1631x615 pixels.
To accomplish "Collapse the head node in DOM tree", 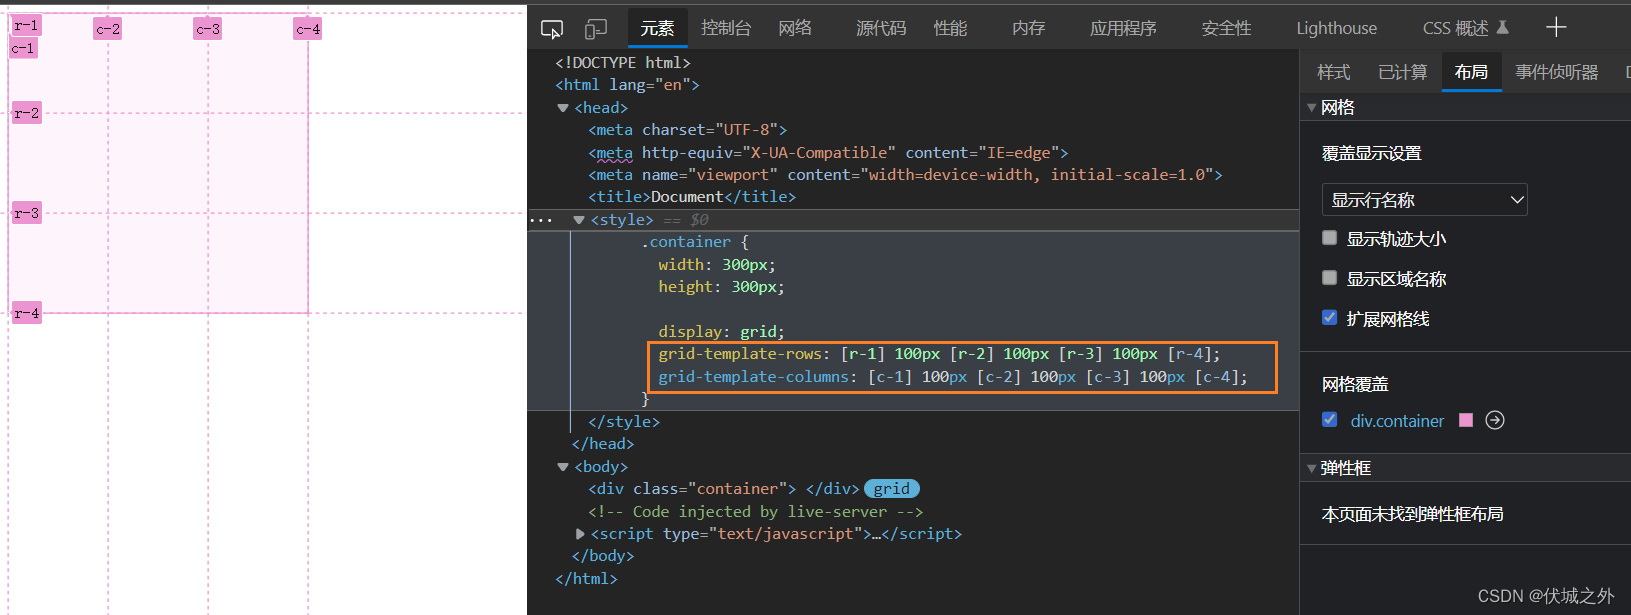I will click(x=563, y=108).
